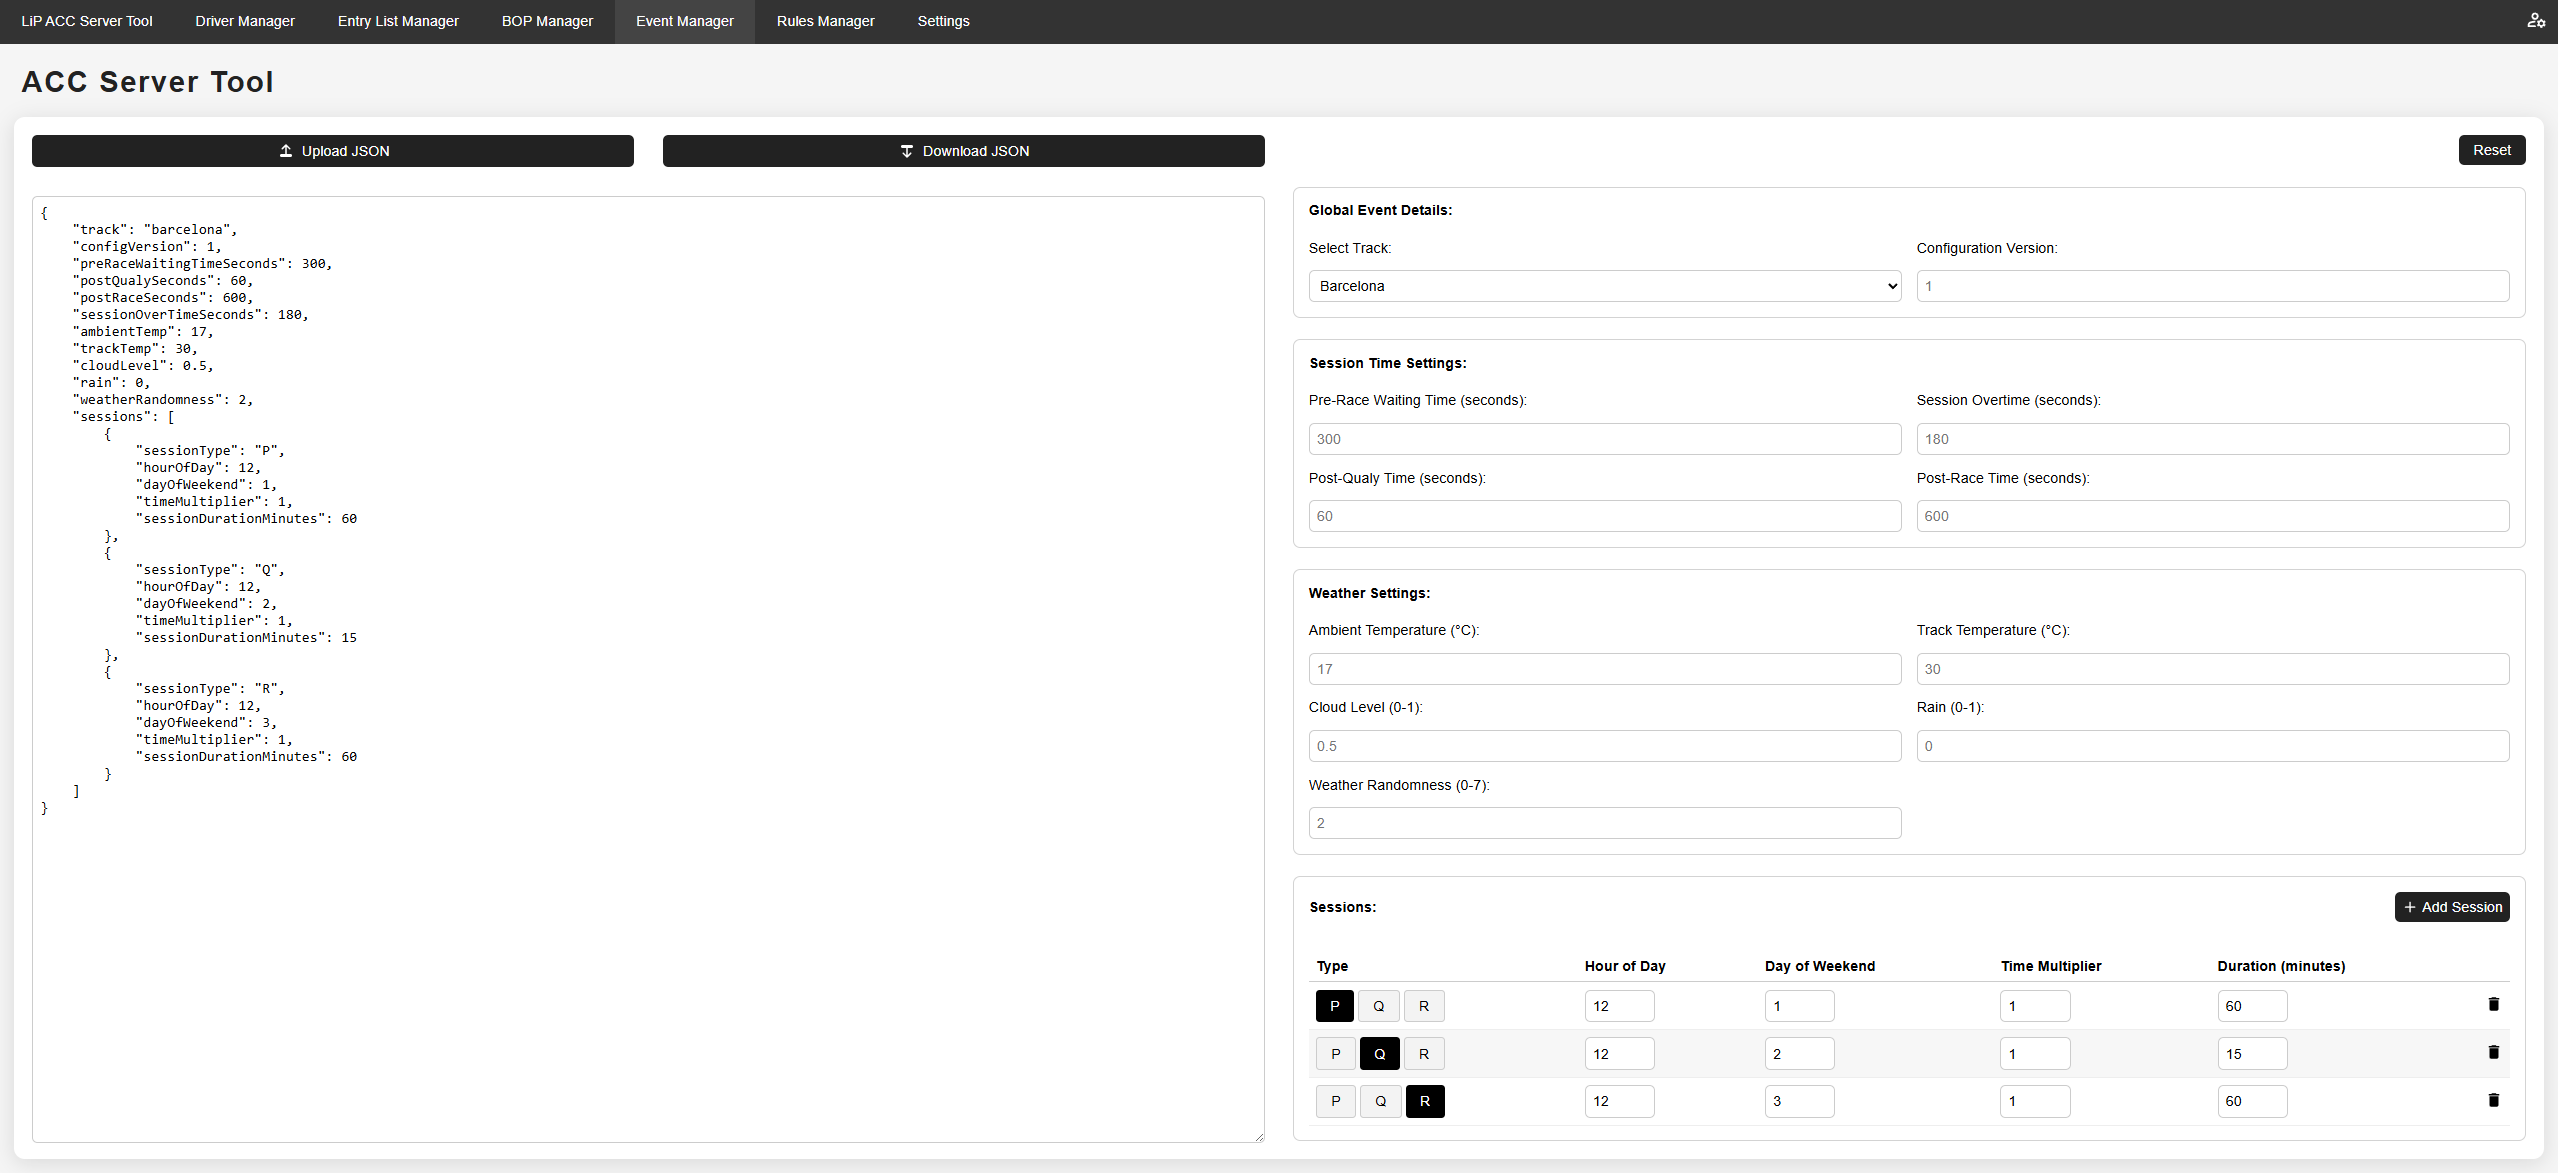Click the "cloudLevel": 0.5 JSON line
The width and height of the screenshot is (2558, 1173).
pos(143,366)
